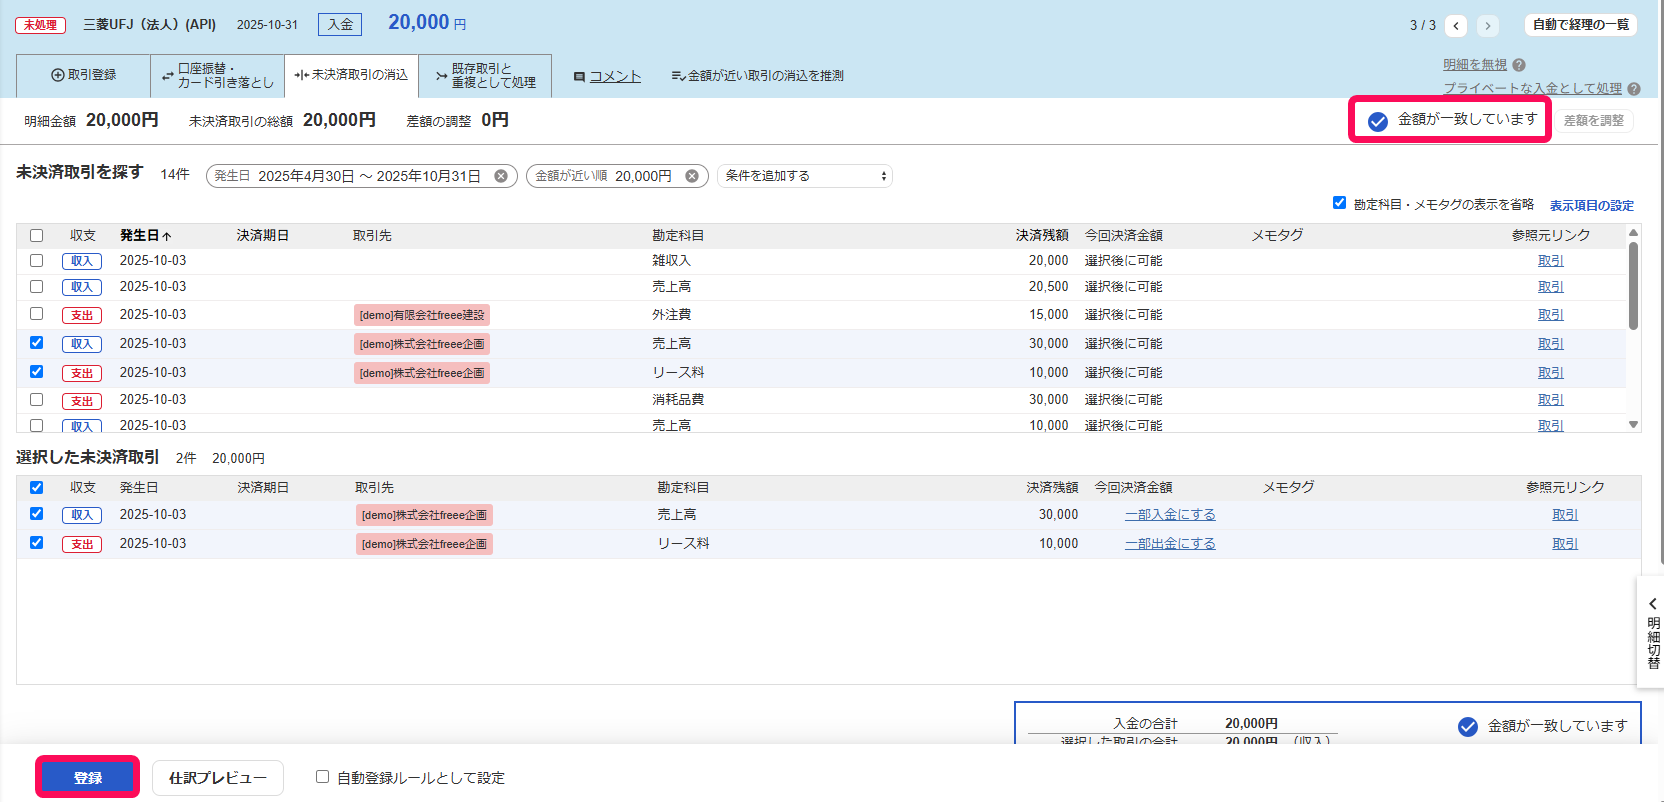
Task: Click the 支出 badge on the 消耗品費 row
Action: point(82,401)
